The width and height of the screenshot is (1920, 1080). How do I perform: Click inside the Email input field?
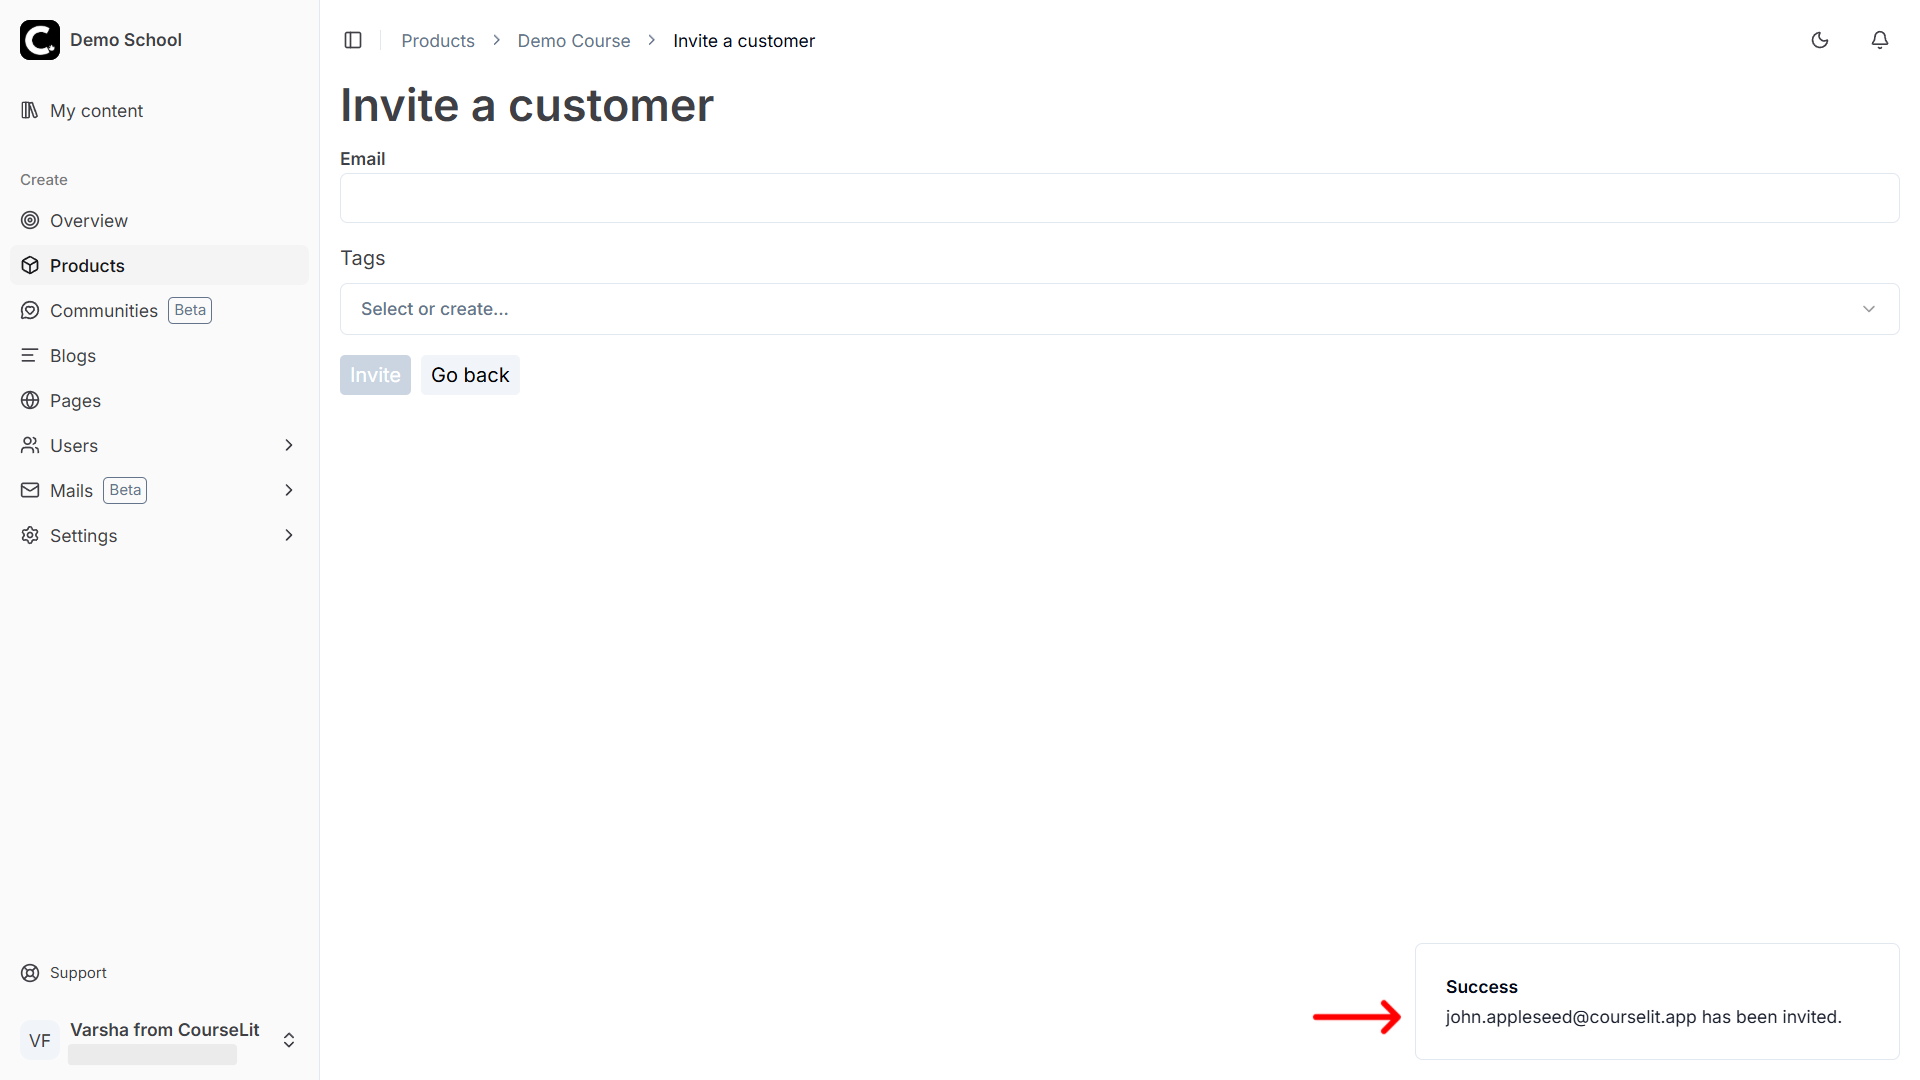[1119, 198]
